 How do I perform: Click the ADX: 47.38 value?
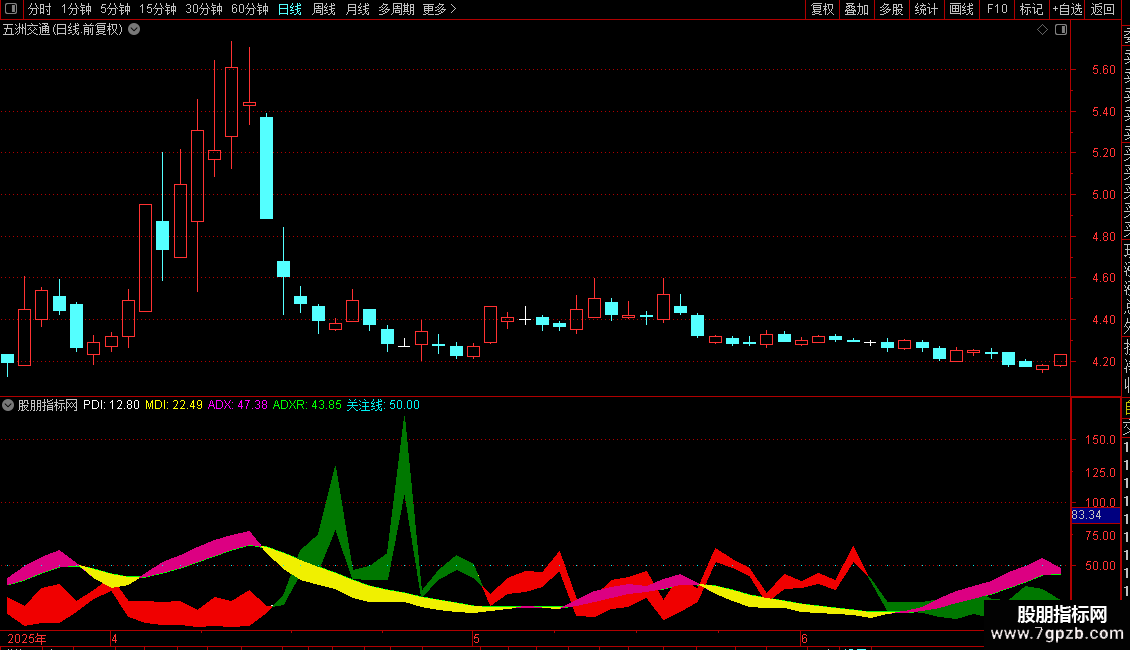click(x=238, y=405)
